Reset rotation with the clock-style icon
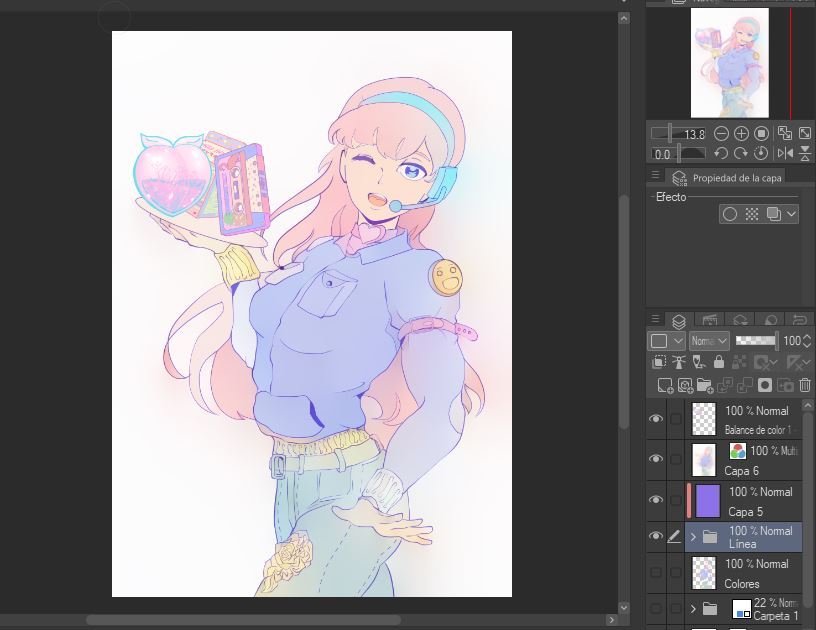816x630 pixels. [x=761, y=152]
